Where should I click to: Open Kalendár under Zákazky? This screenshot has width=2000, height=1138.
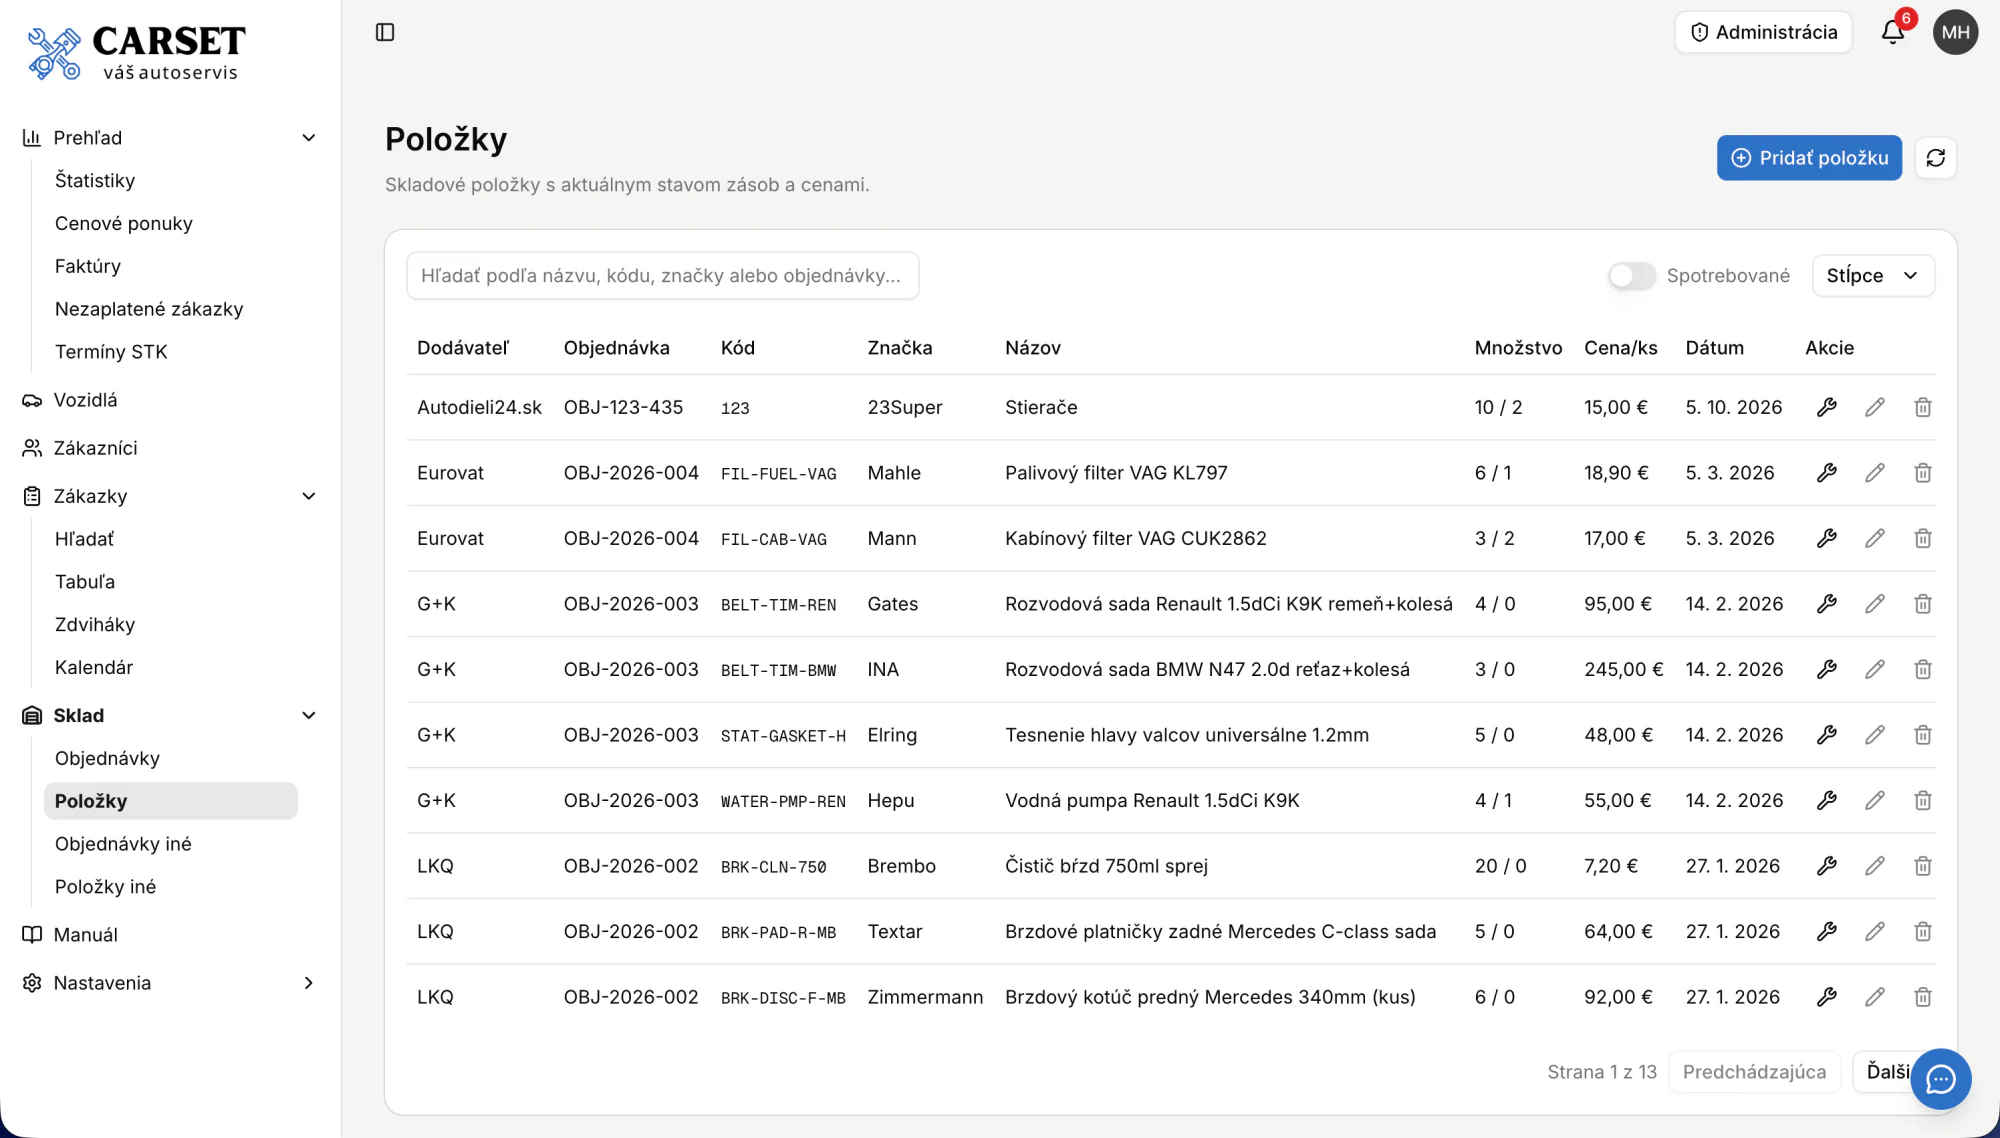click(x=94, y=667)
